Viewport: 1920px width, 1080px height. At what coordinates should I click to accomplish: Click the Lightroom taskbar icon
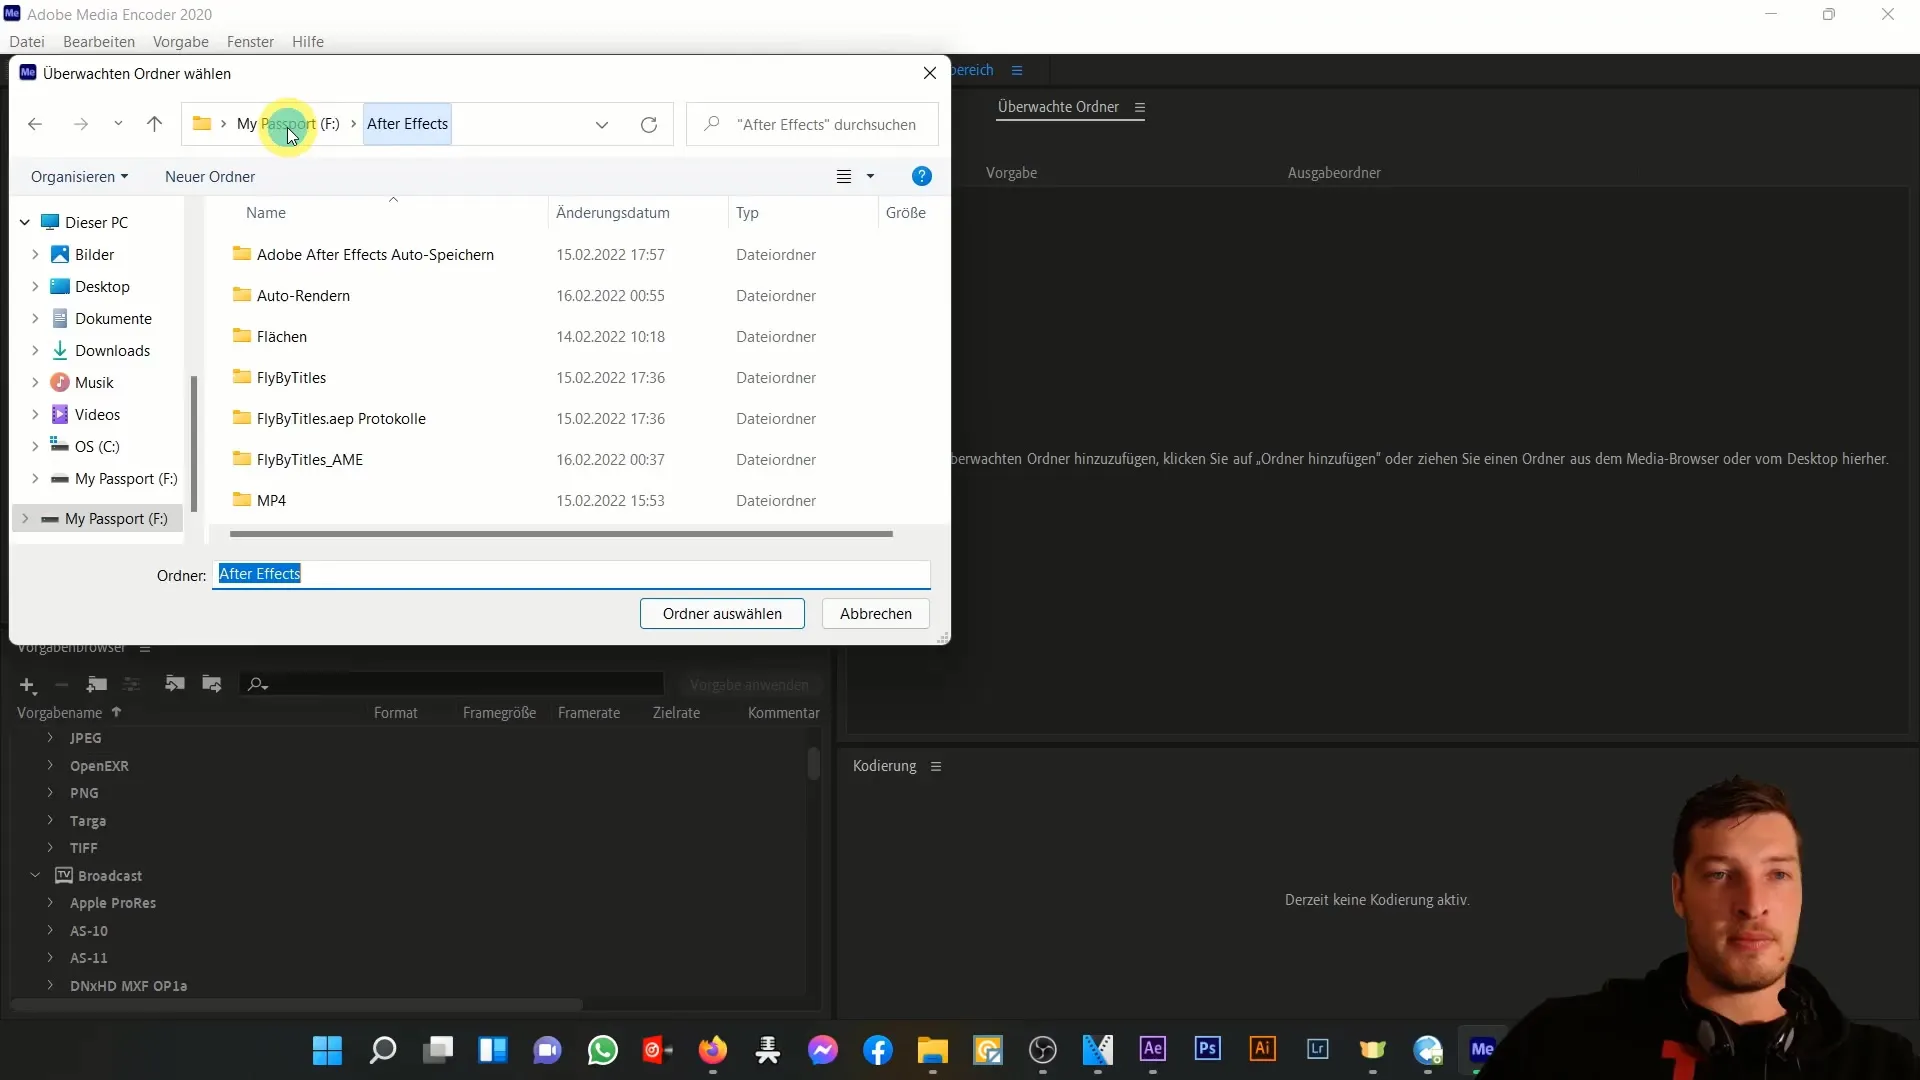click(1320, 1050)
